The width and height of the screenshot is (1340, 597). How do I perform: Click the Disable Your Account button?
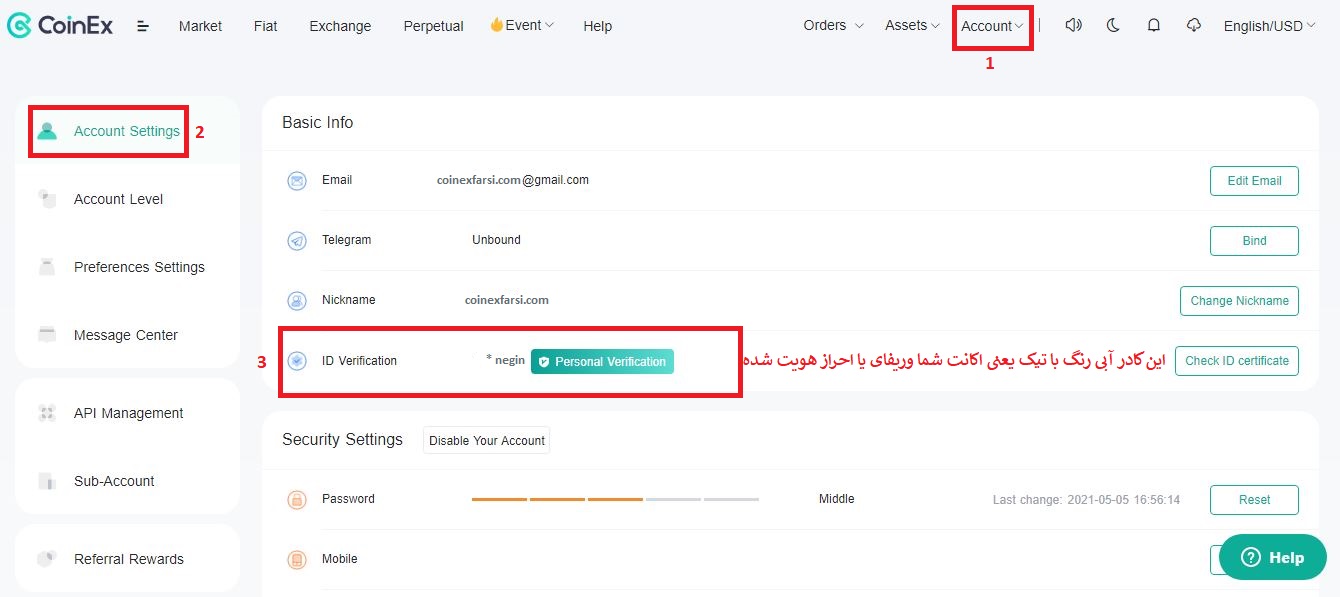click(487, 440)
